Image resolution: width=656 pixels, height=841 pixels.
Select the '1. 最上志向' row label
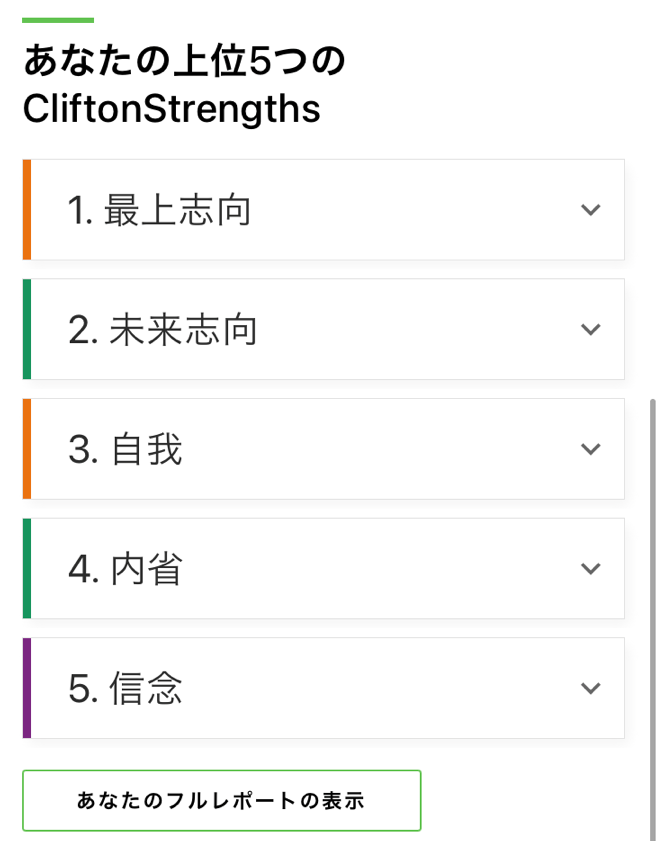[159, 210]
